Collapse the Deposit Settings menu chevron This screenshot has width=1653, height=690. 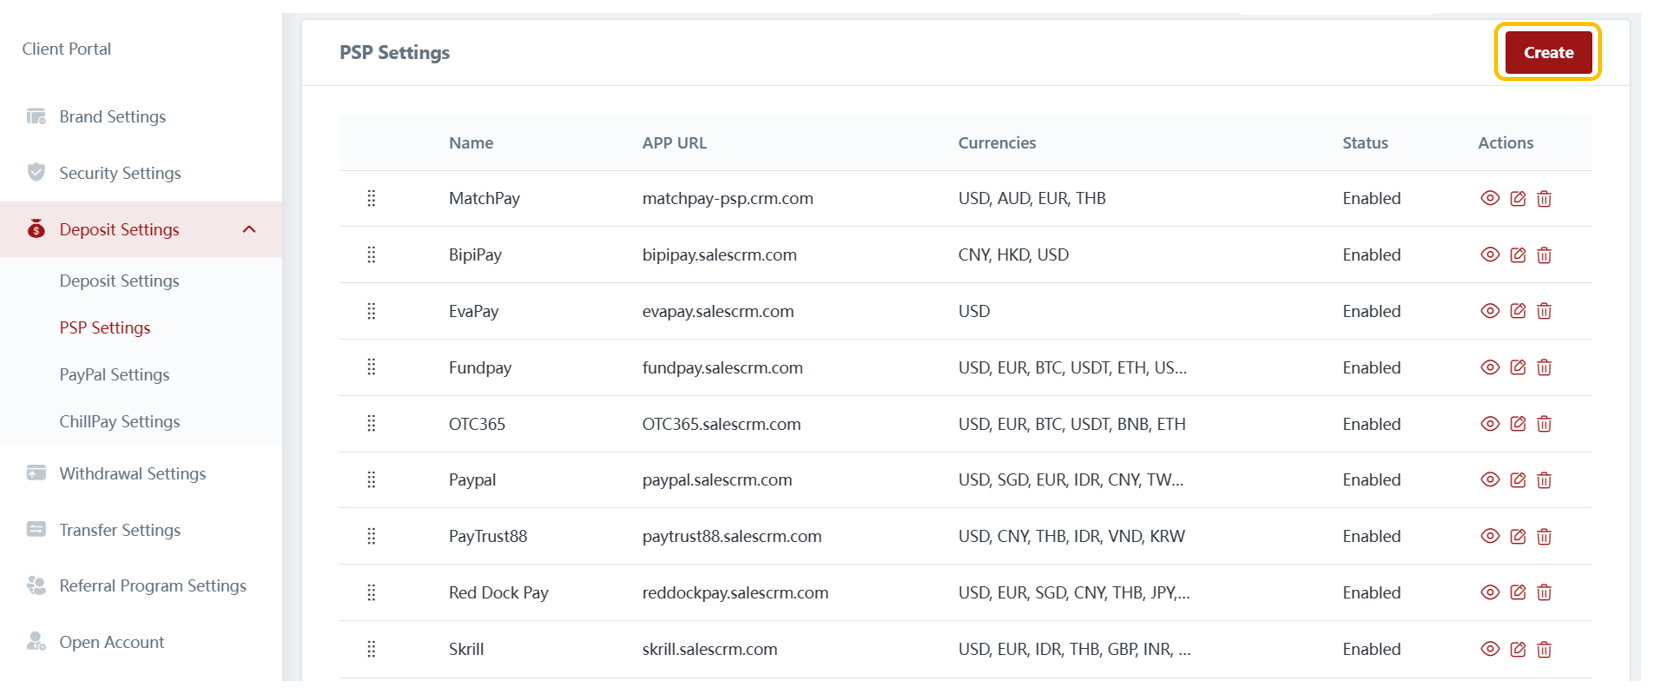[x=249, y=230]
